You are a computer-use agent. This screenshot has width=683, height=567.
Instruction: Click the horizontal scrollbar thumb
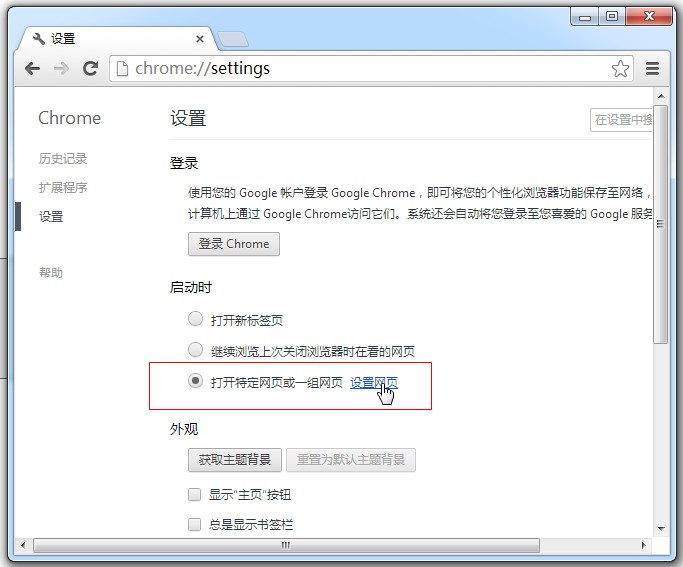(x=286, y=545)
